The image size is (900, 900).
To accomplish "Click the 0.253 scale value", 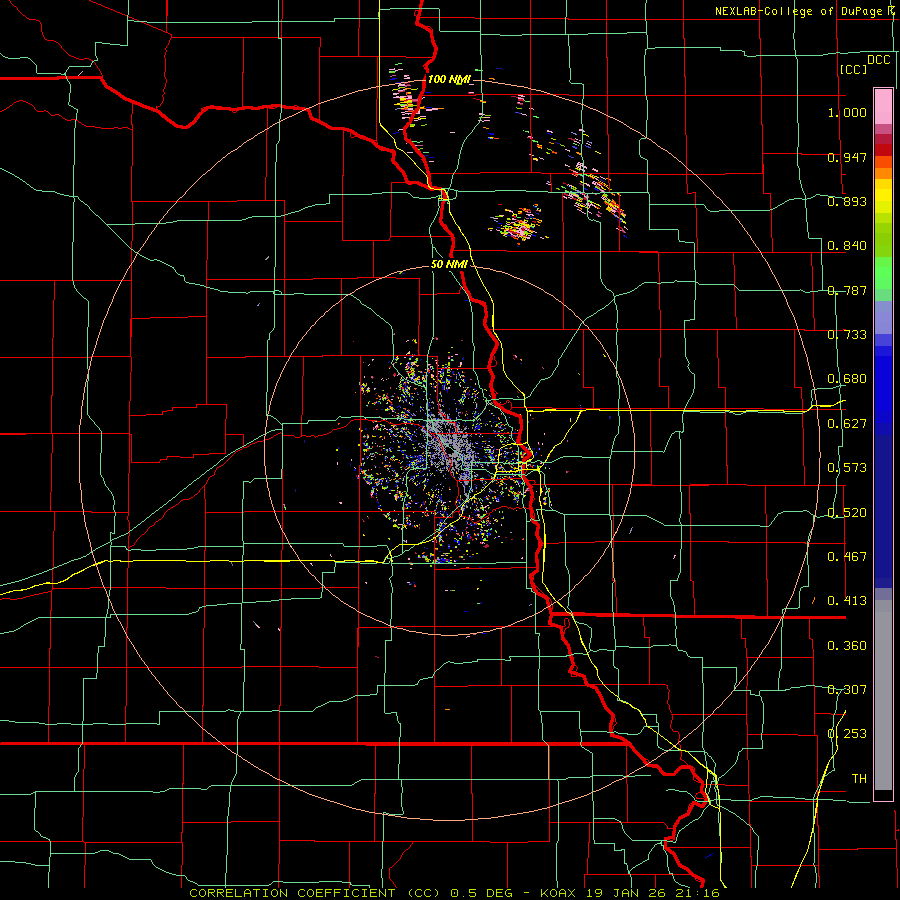I will tap(847, 734).
